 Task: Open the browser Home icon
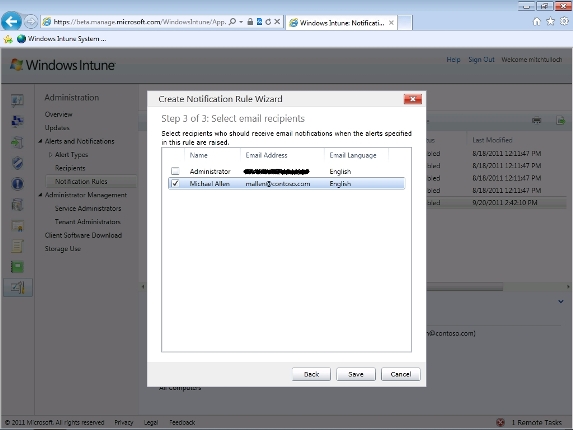[536, 22]
